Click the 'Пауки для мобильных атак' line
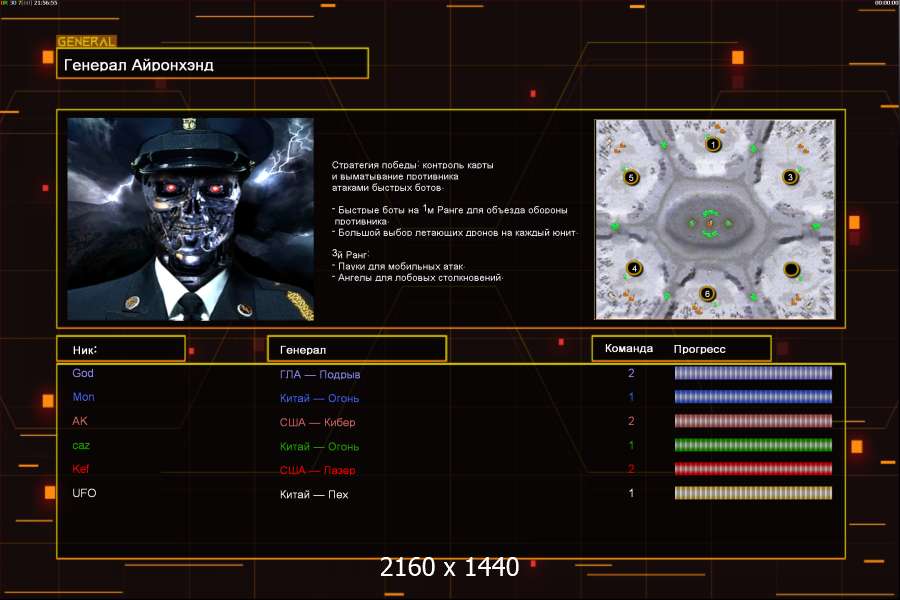 point(398,266)
